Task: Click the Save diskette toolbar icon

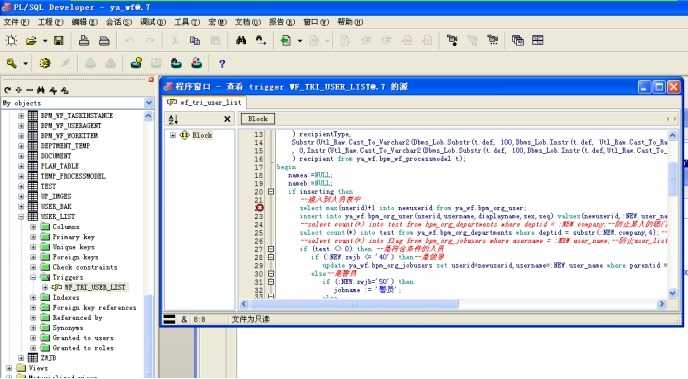Action: pyautogui.click(x=59, y=41)
